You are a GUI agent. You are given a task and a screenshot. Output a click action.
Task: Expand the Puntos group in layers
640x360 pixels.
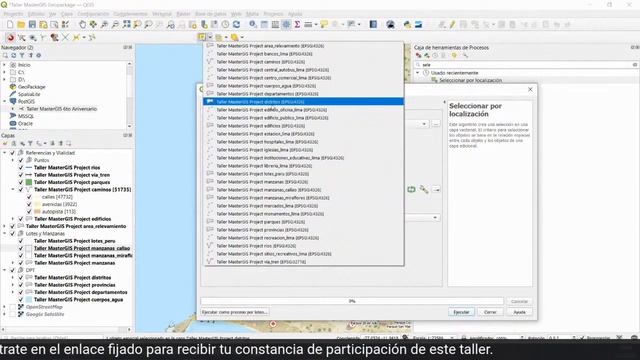[x=13, y=160]
